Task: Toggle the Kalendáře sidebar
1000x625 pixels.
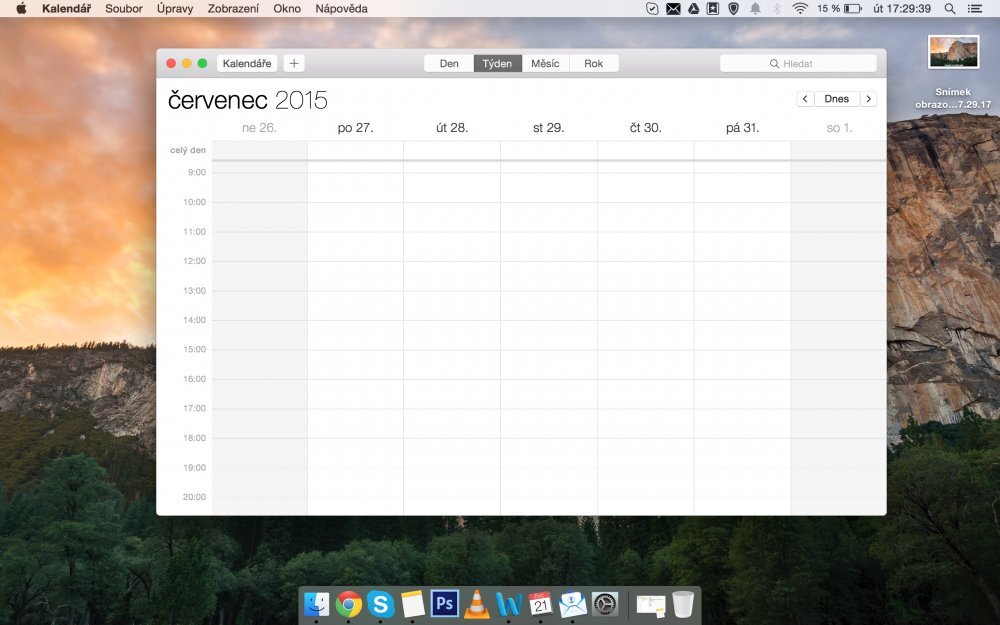Action: click(246, 62)
